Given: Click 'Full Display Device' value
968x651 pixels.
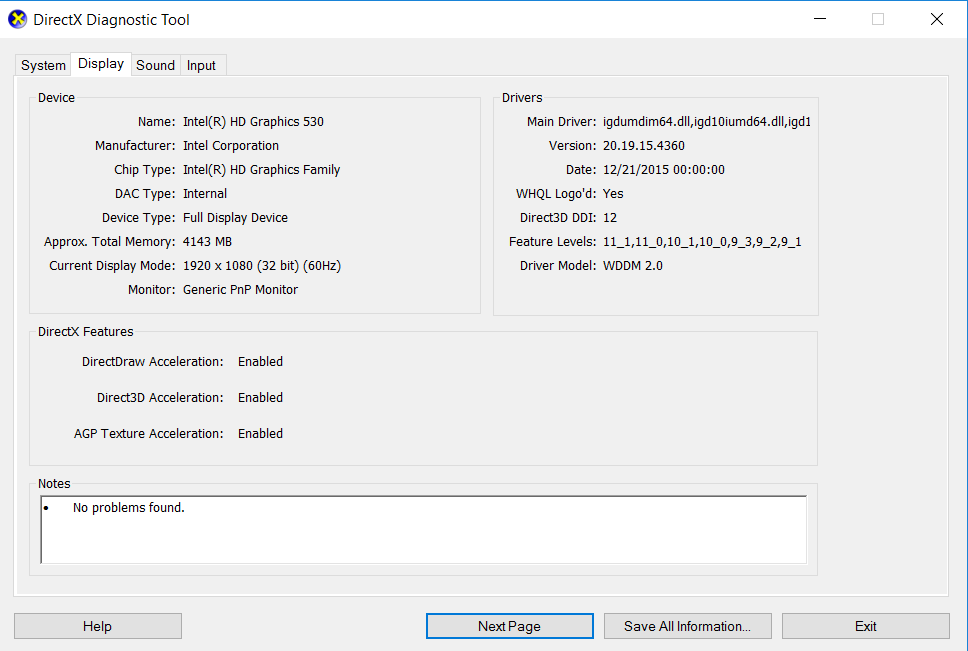Looking at the screenshot, I should pos(235,218).
